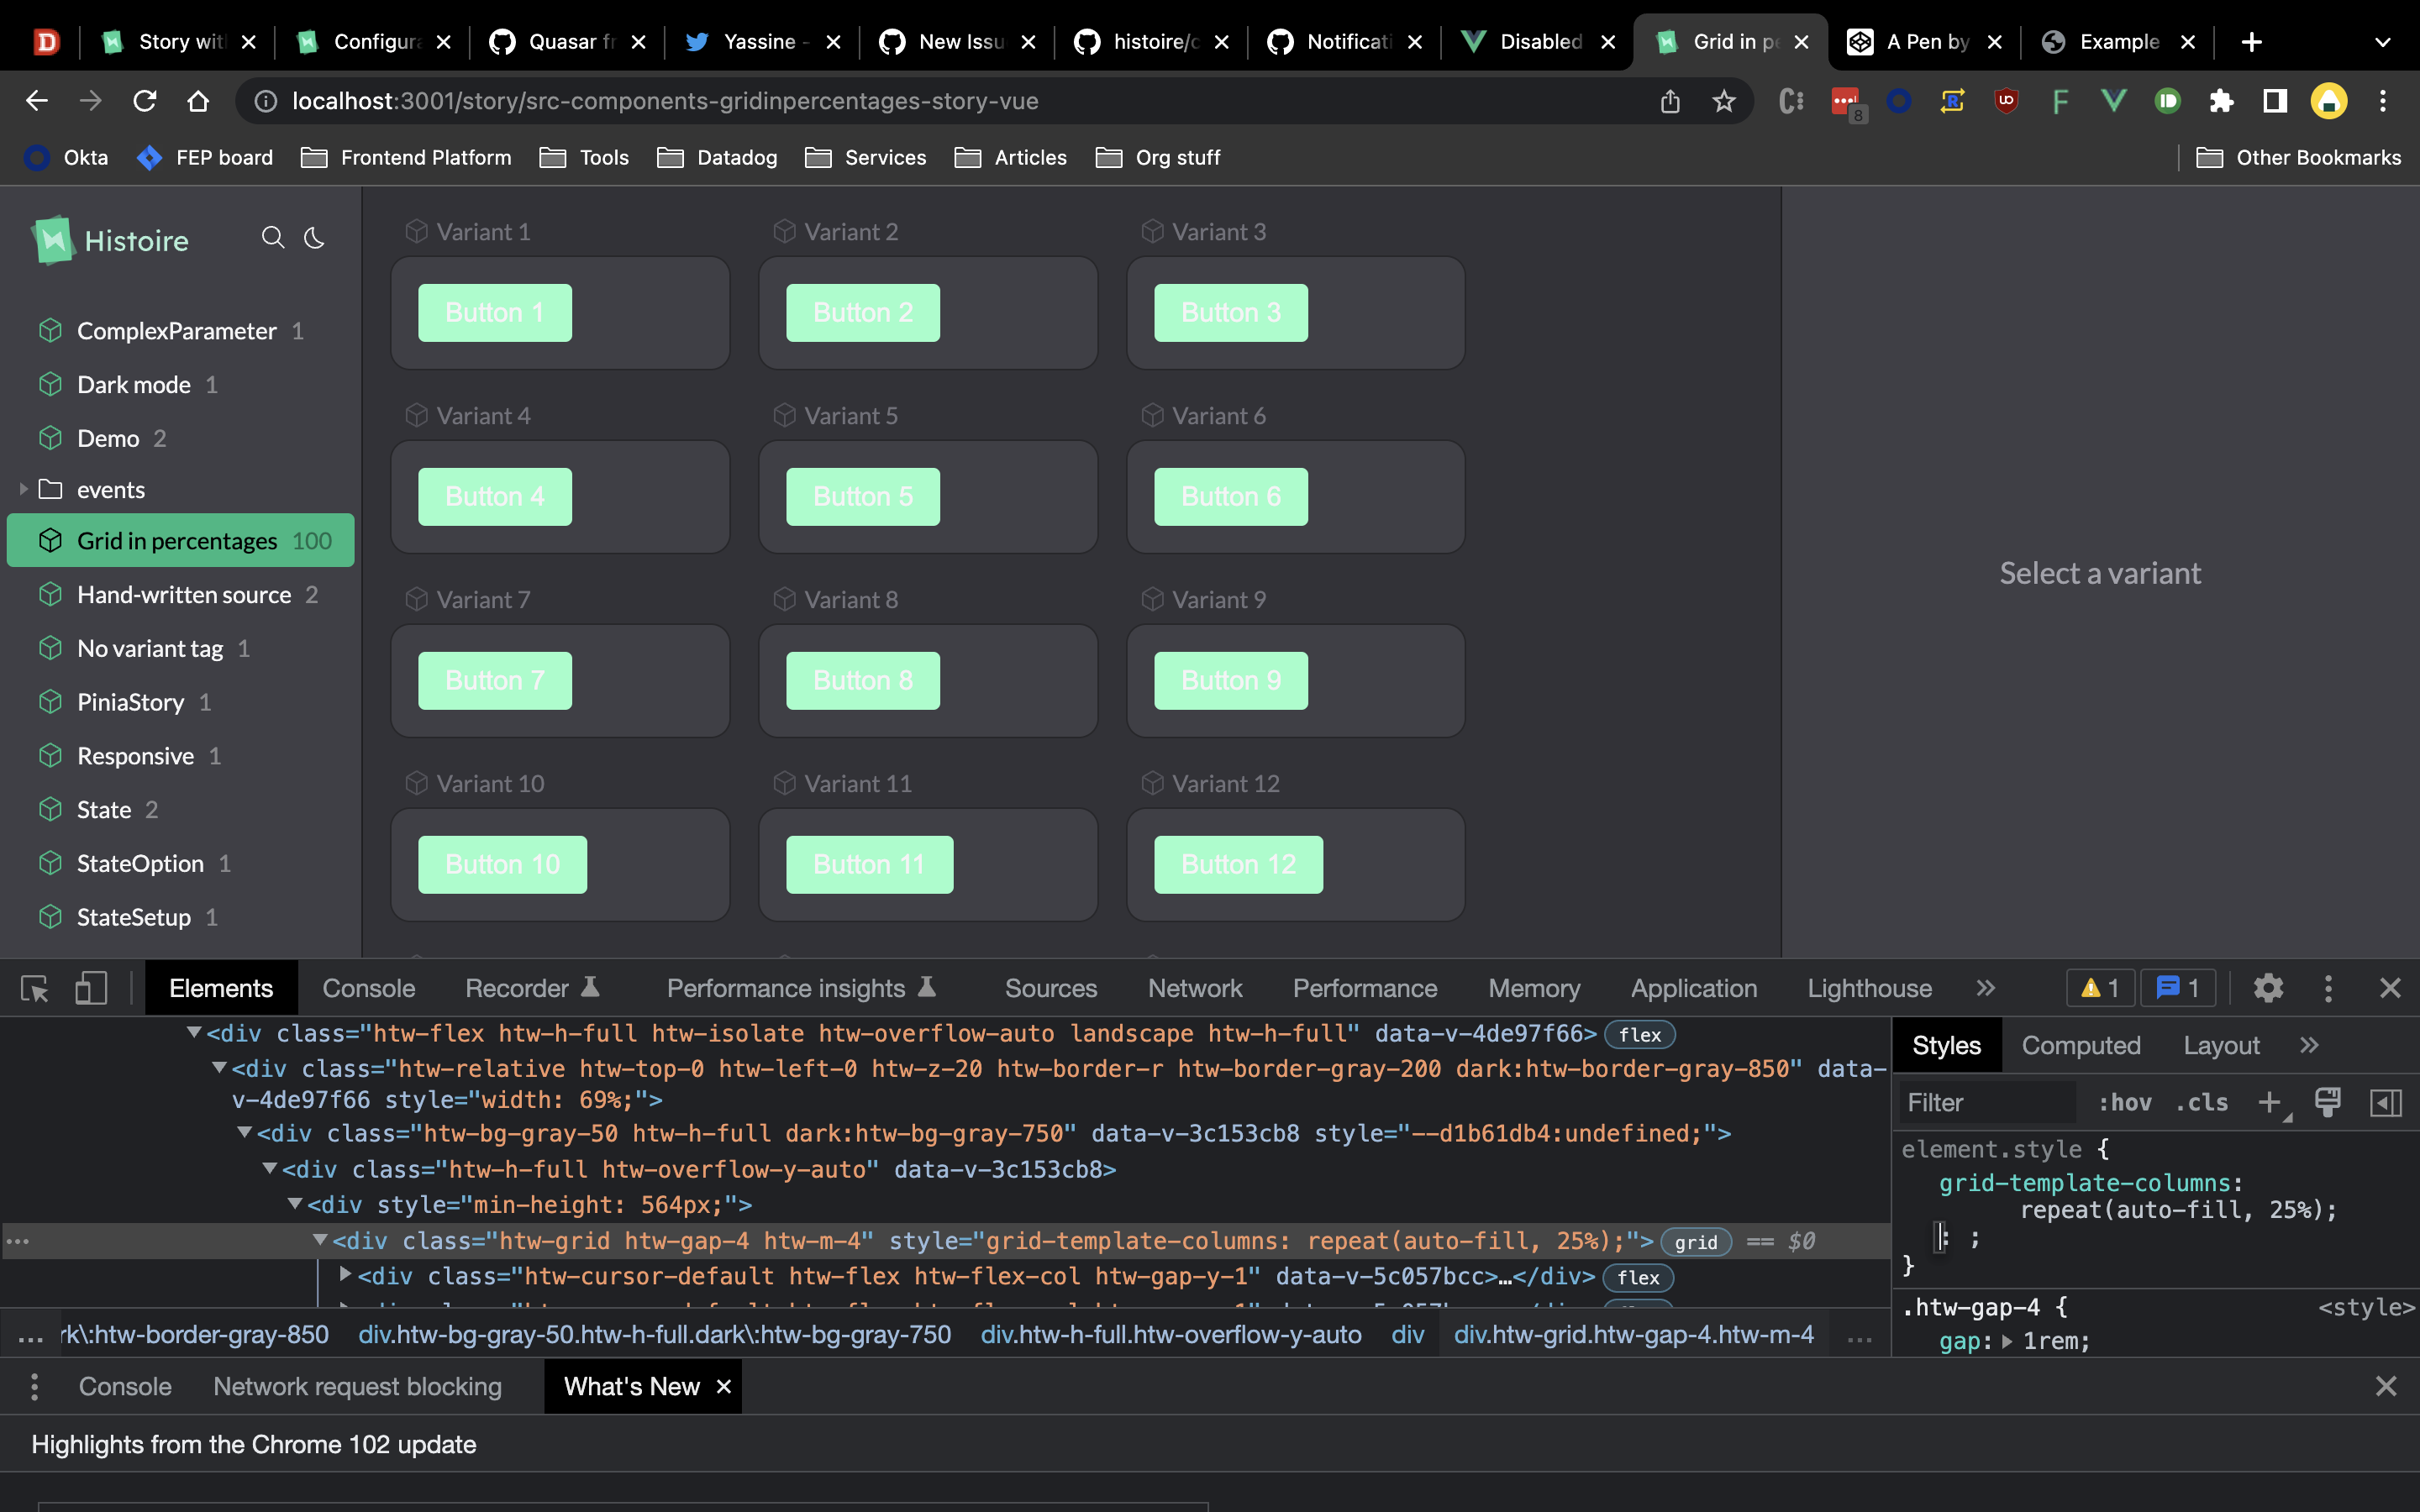2420x1512 pixels.
Task: Switch to Console tab in DevTools
Action: [368, 989]
